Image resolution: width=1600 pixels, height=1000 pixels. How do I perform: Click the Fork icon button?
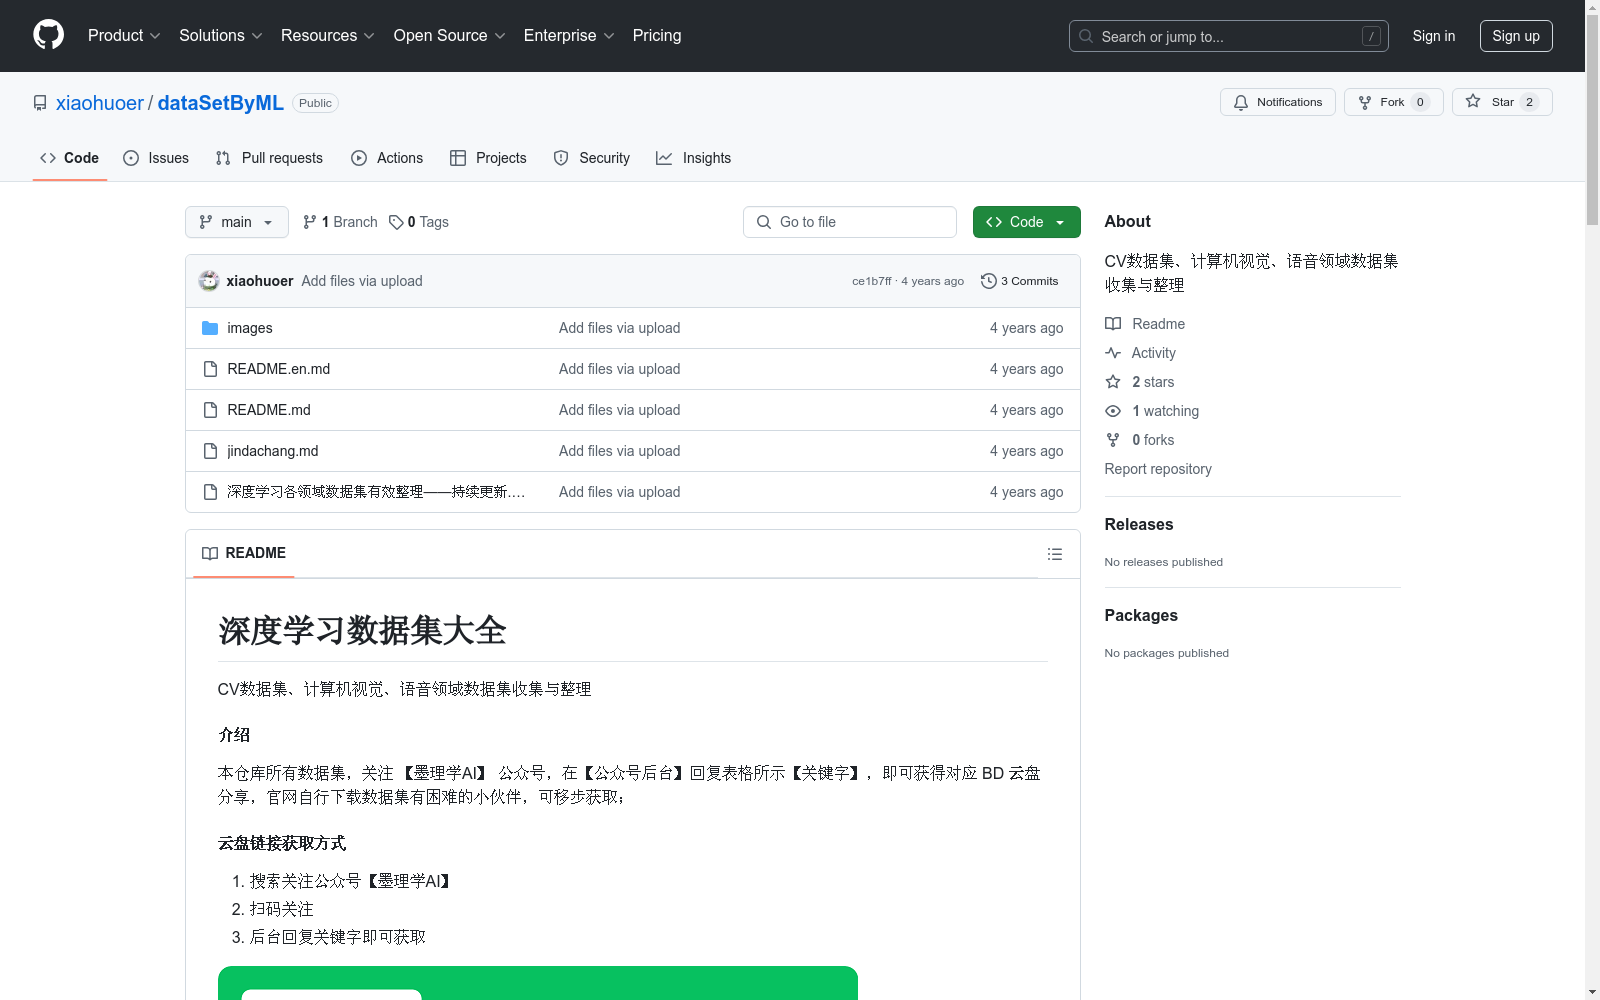tap(1365, 102)
